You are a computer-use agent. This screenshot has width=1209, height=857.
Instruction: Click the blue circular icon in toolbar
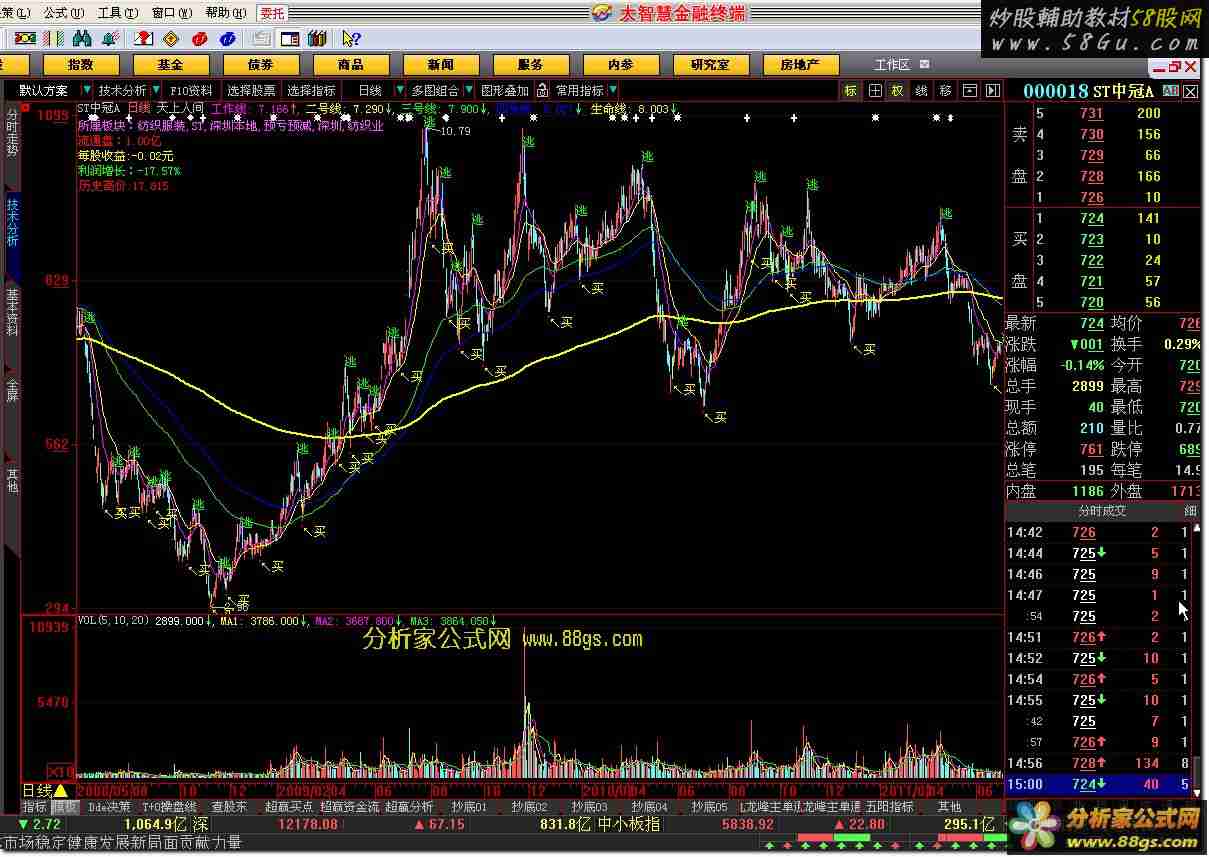coord(227,39)
